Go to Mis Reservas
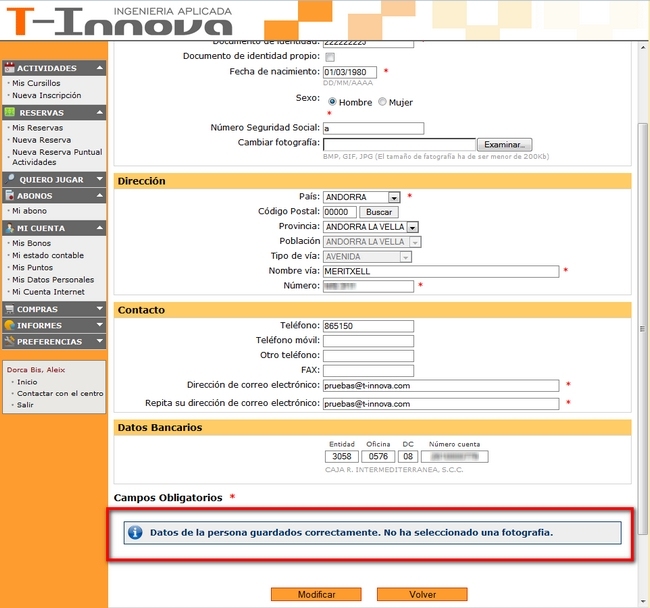Screen dimensions: 650x608 (38, 128)
